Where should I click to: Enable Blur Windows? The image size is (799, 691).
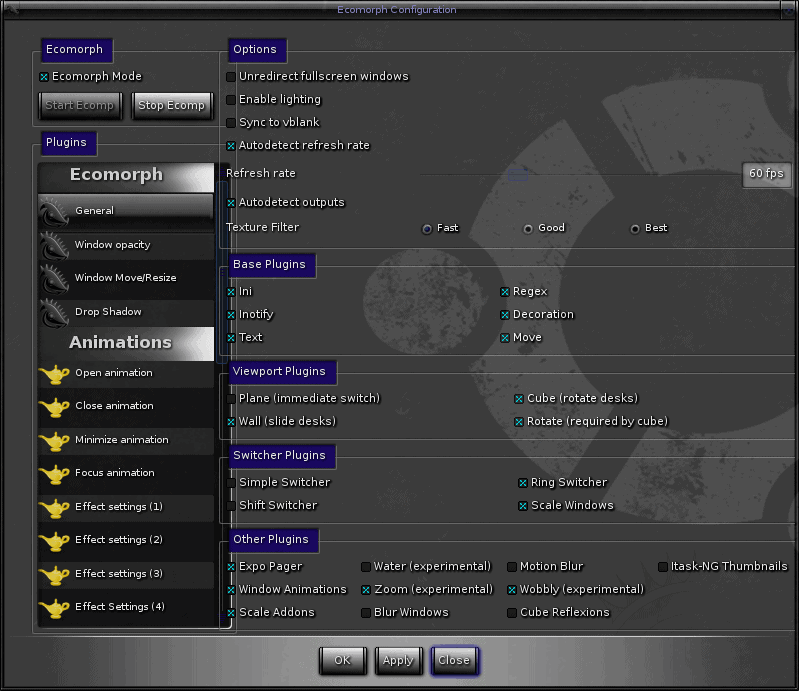(365, 613)
